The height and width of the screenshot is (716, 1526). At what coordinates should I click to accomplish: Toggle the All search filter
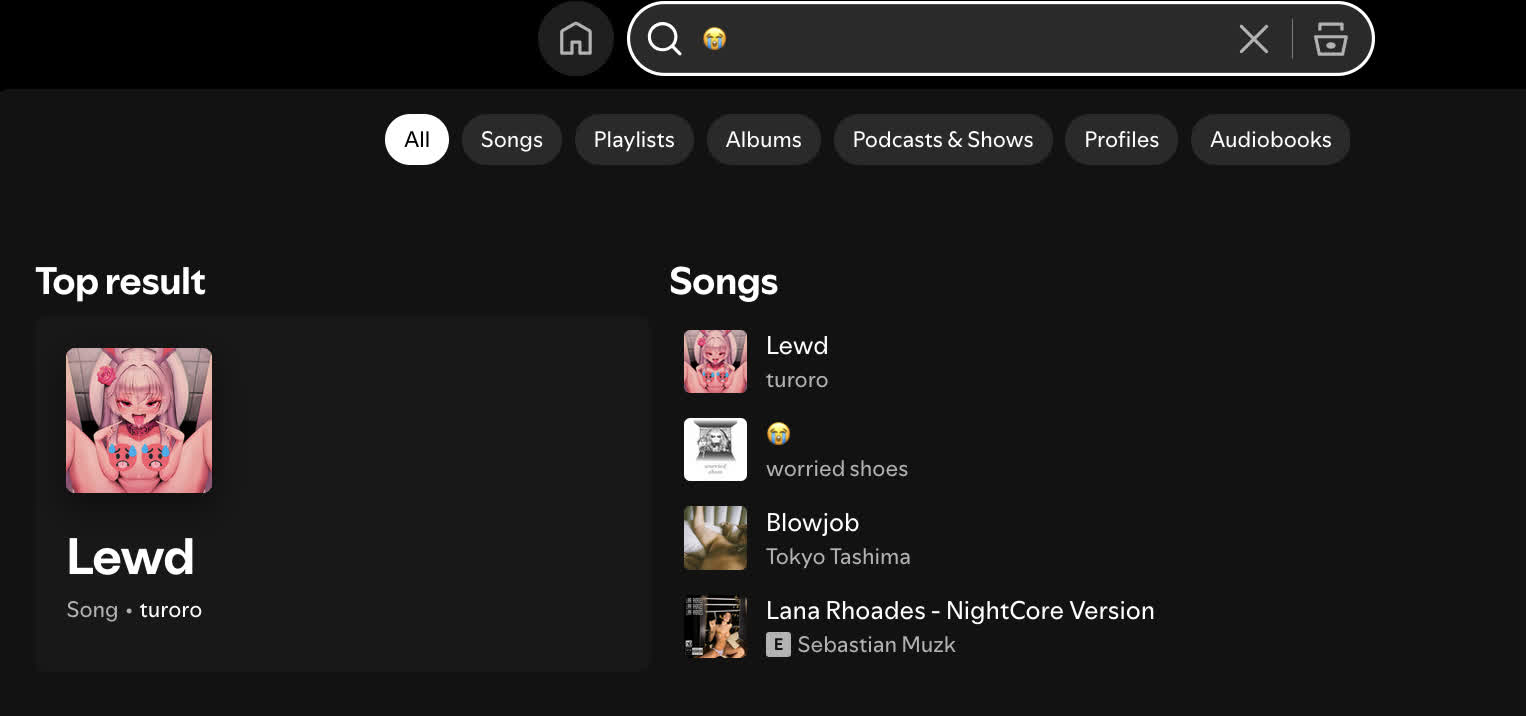coord(417,139)
